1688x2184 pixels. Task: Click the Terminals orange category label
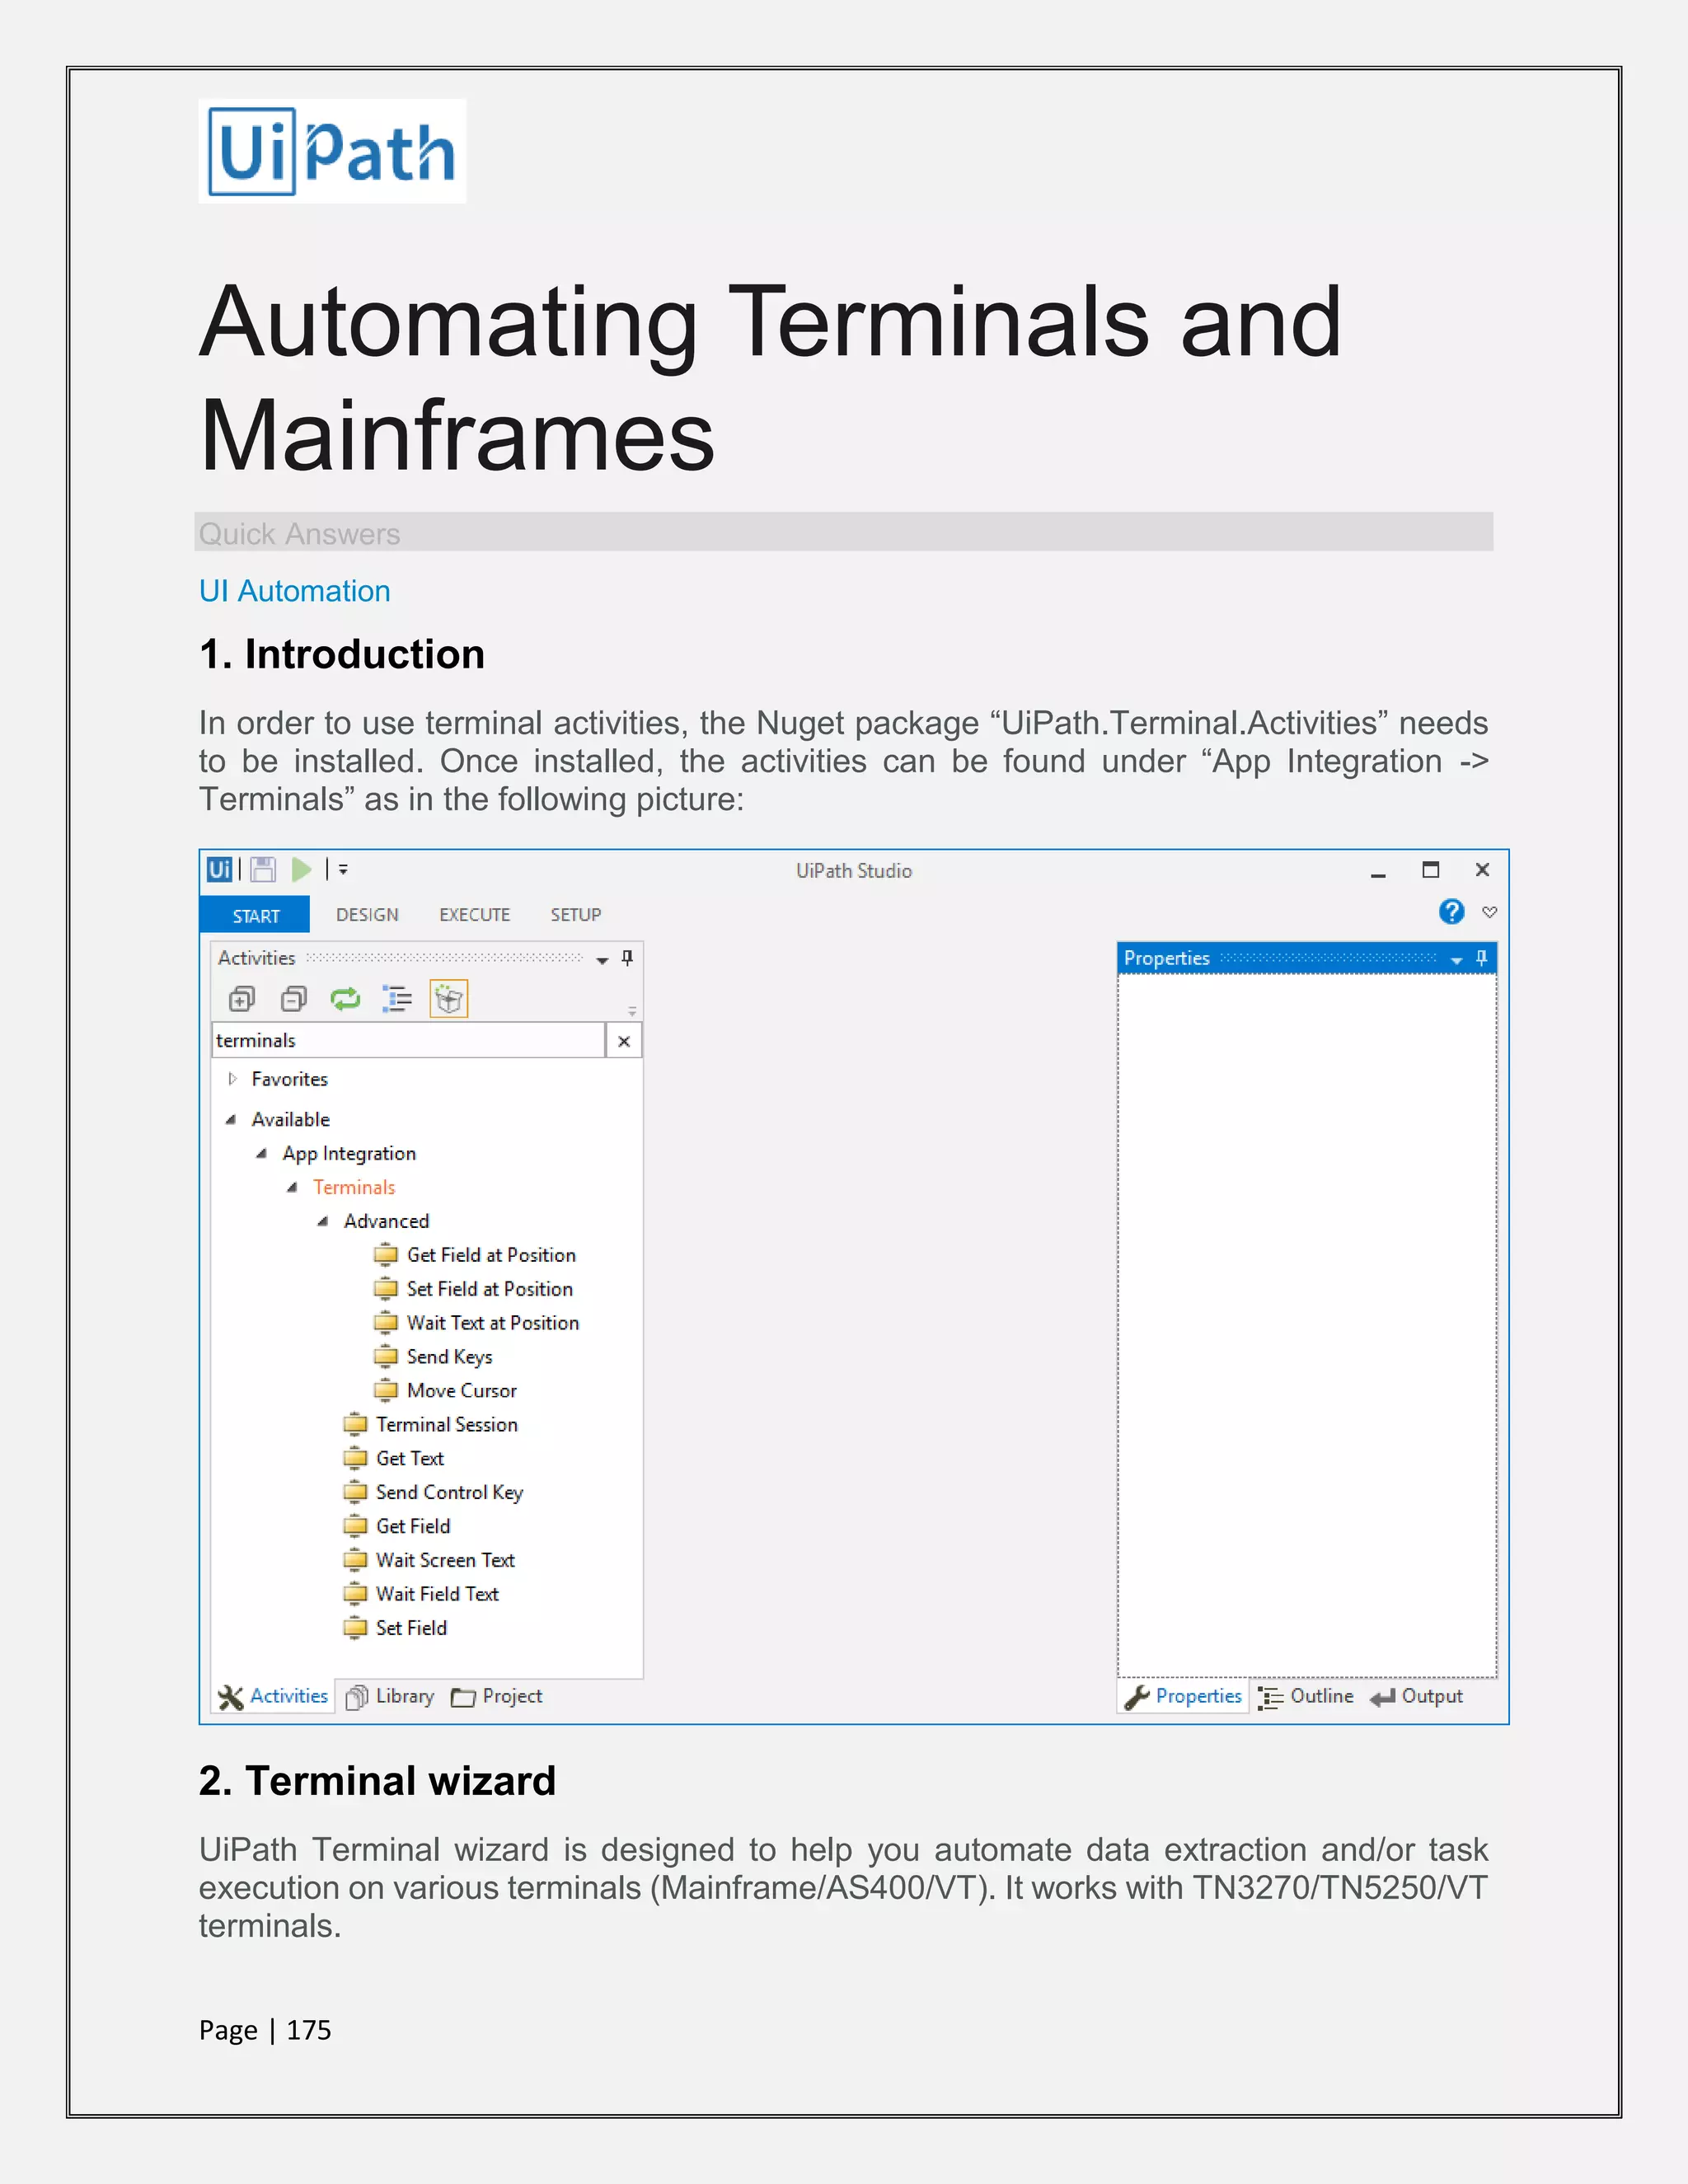pyautogui.click(x=354, y=1188)
